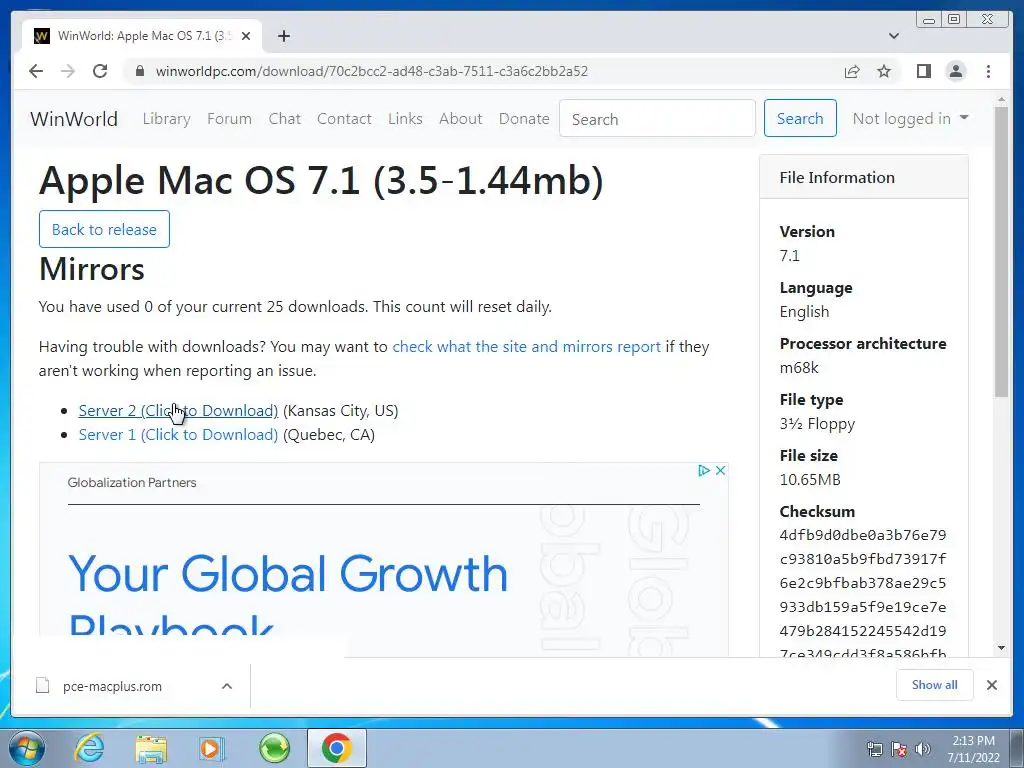The height and width of the screenshot is (768, 1024).
Task: Close the Globalization Partners ad
Action: pos(720,470)
